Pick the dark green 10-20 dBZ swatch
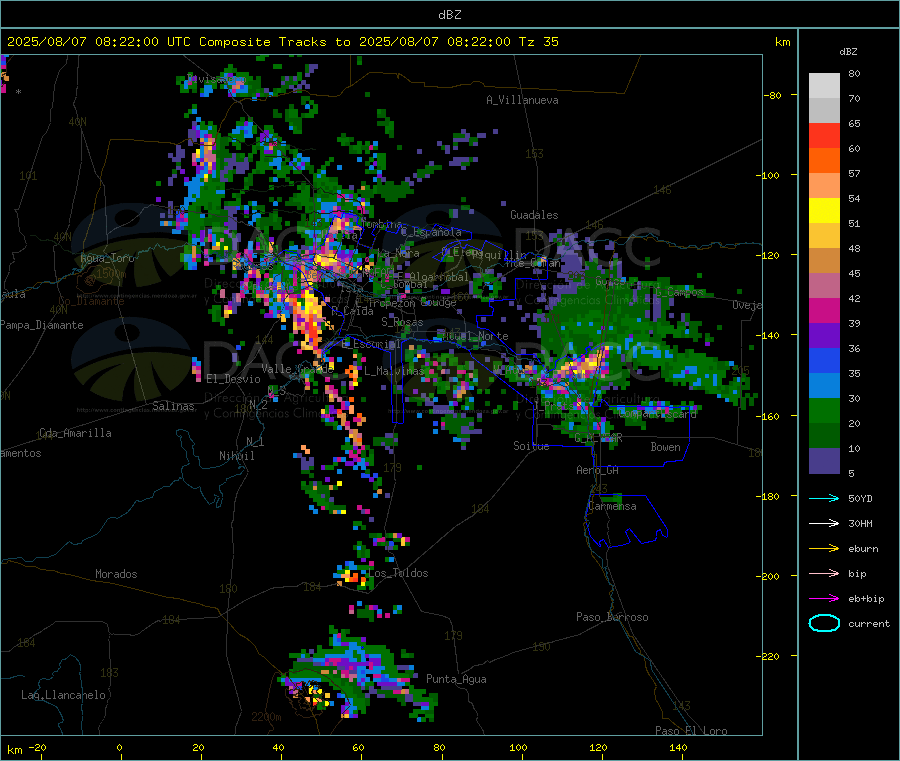The width and height of the screenshot is (900, 761). [x=824, y=436]
